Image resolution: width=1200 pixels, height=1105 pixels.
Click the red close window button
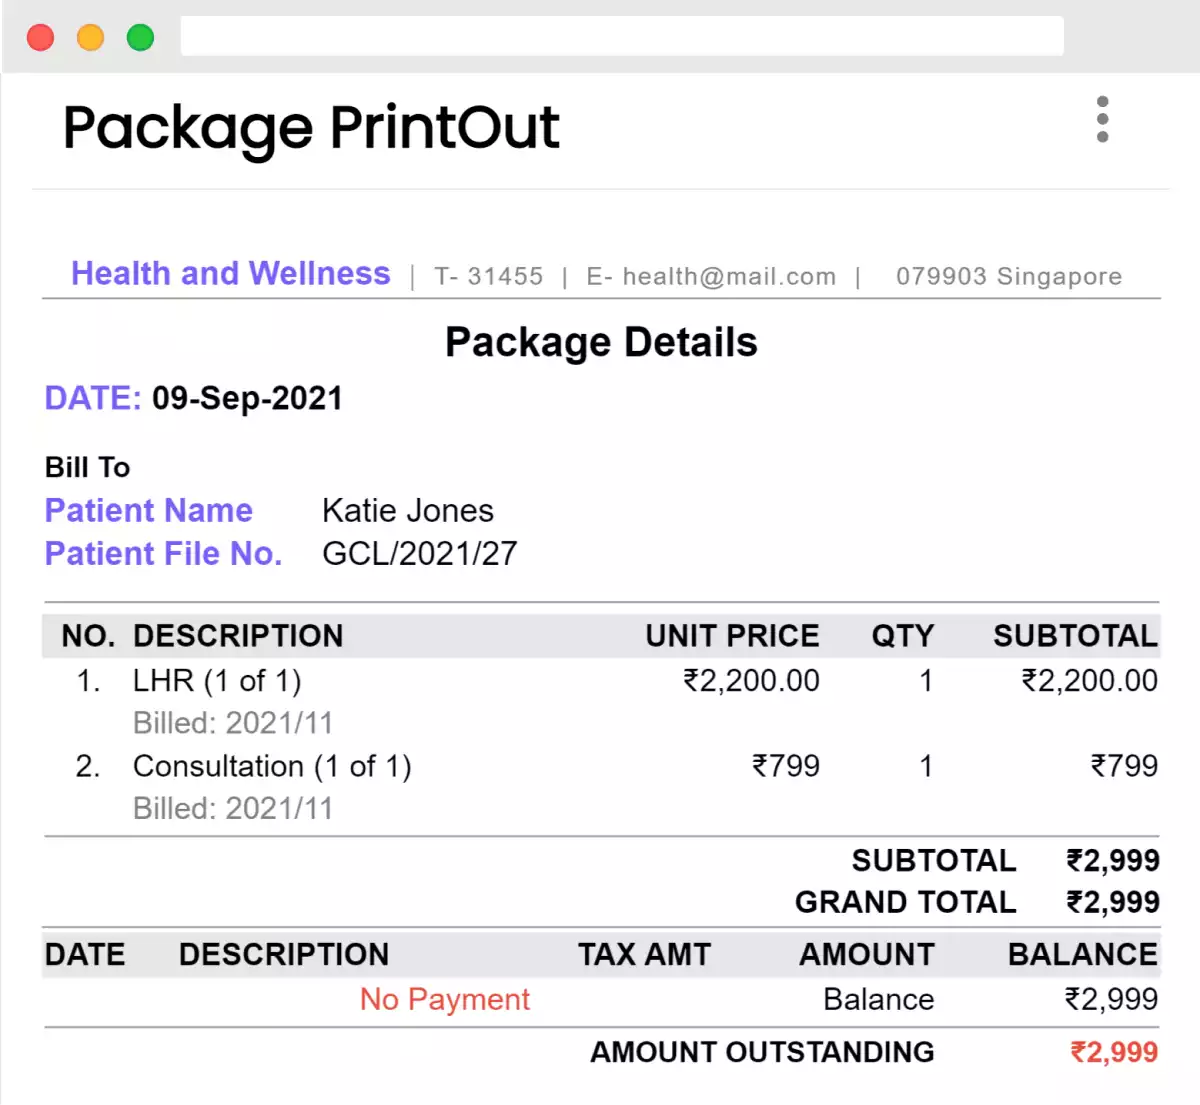pyautogui.click(x=41, y=37)
